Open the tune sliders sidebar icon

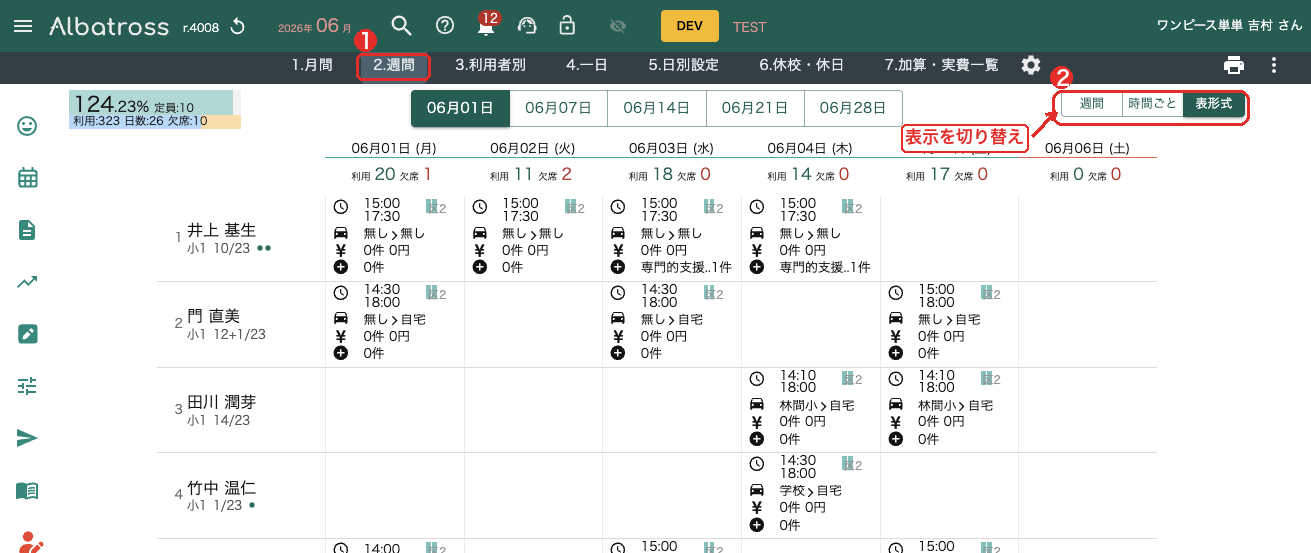pyautogui.click(x=27, y=386)
